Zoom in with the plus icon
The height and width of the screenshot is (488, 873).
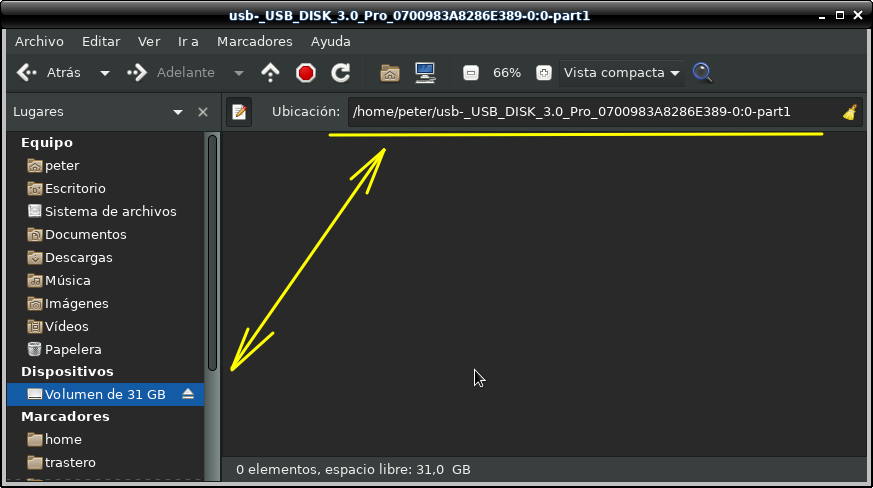(544, 73)
